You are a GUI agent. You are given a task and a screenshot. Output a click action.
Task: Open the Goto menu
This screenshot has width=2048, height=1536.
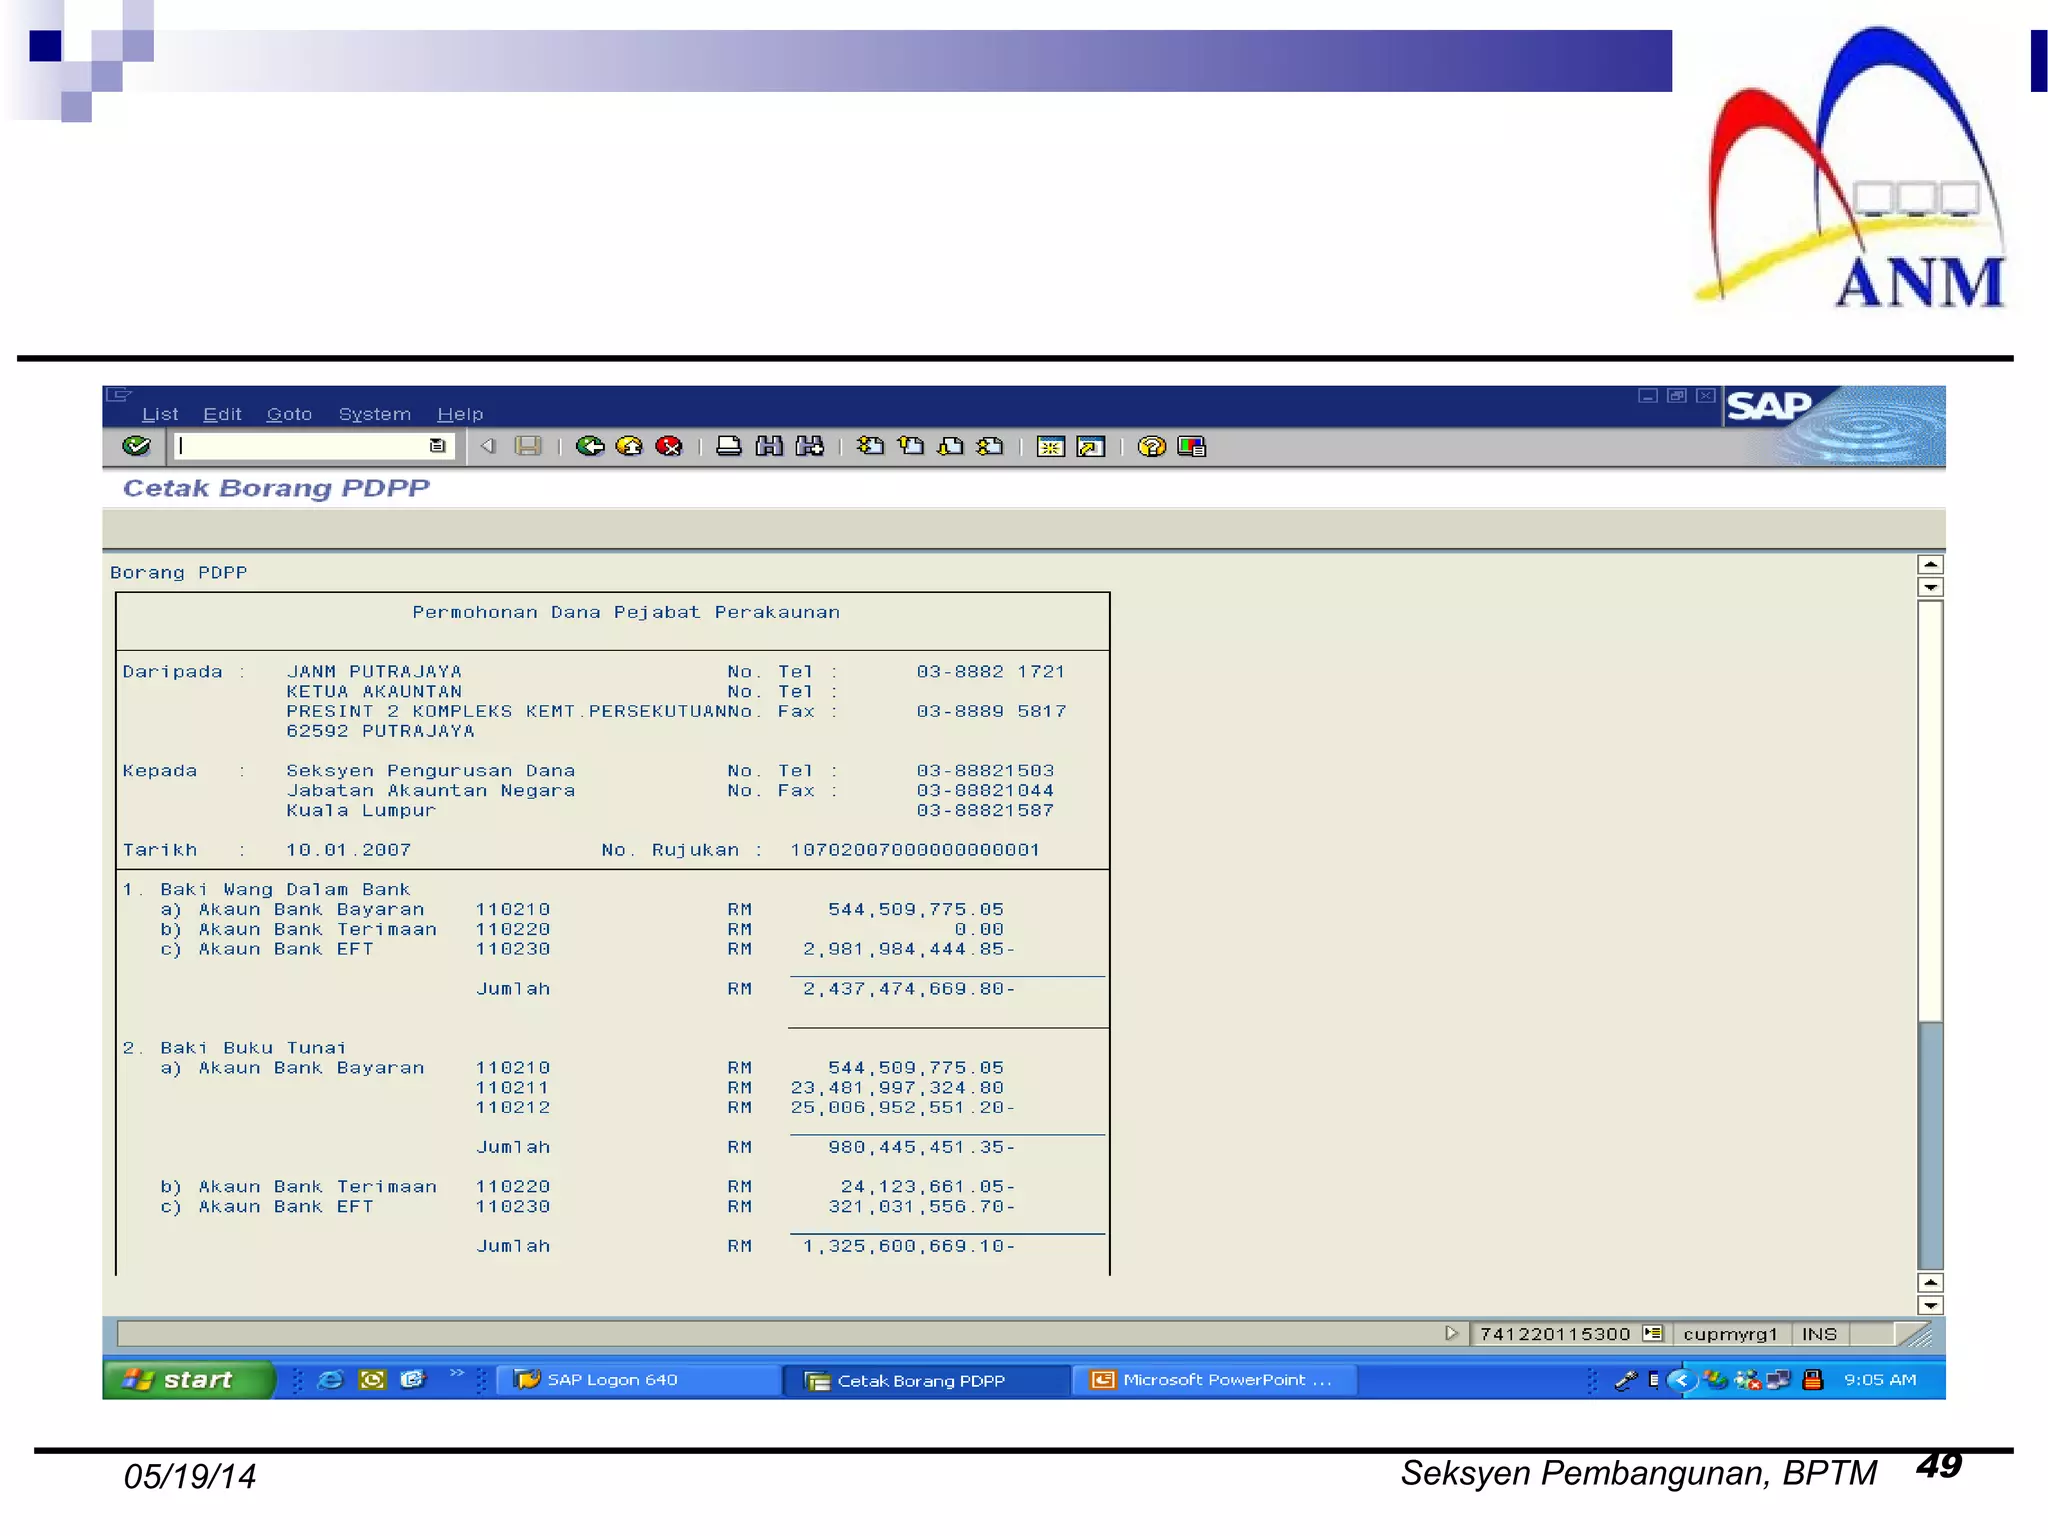289,414
